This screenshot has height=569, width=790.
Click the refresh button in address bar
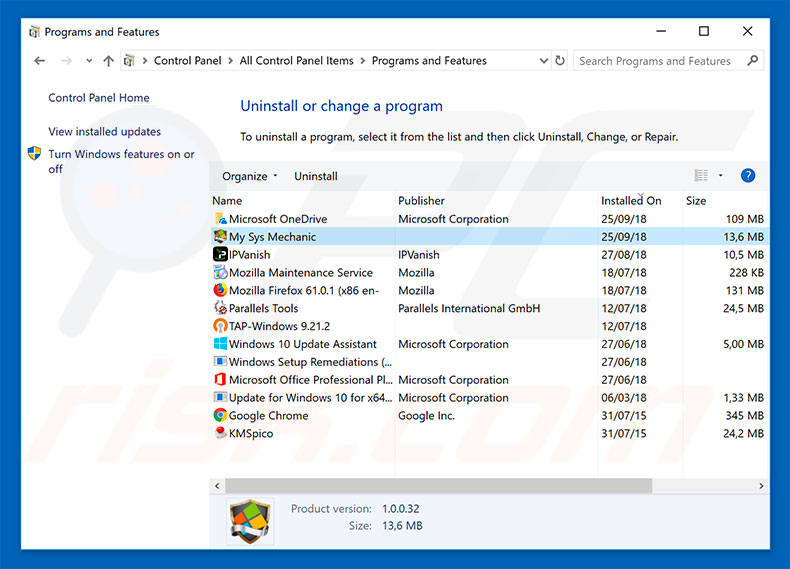coord(560,60)
